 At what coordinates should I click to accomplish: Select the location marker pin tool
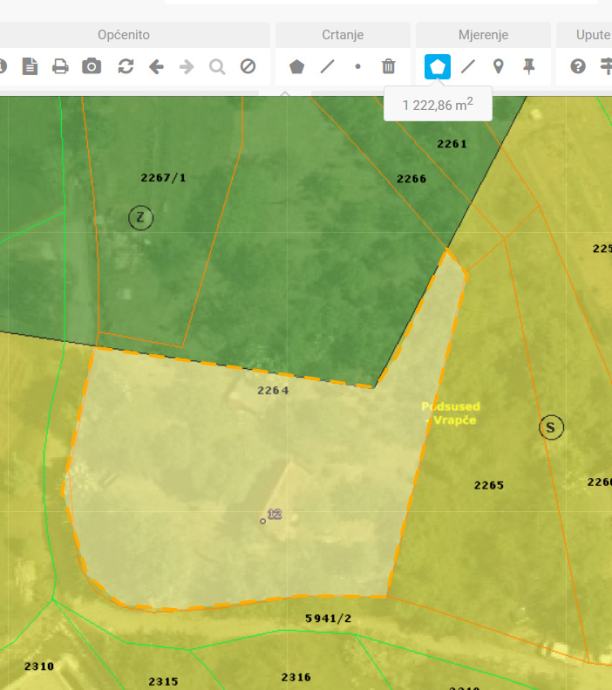coord(498,67)
